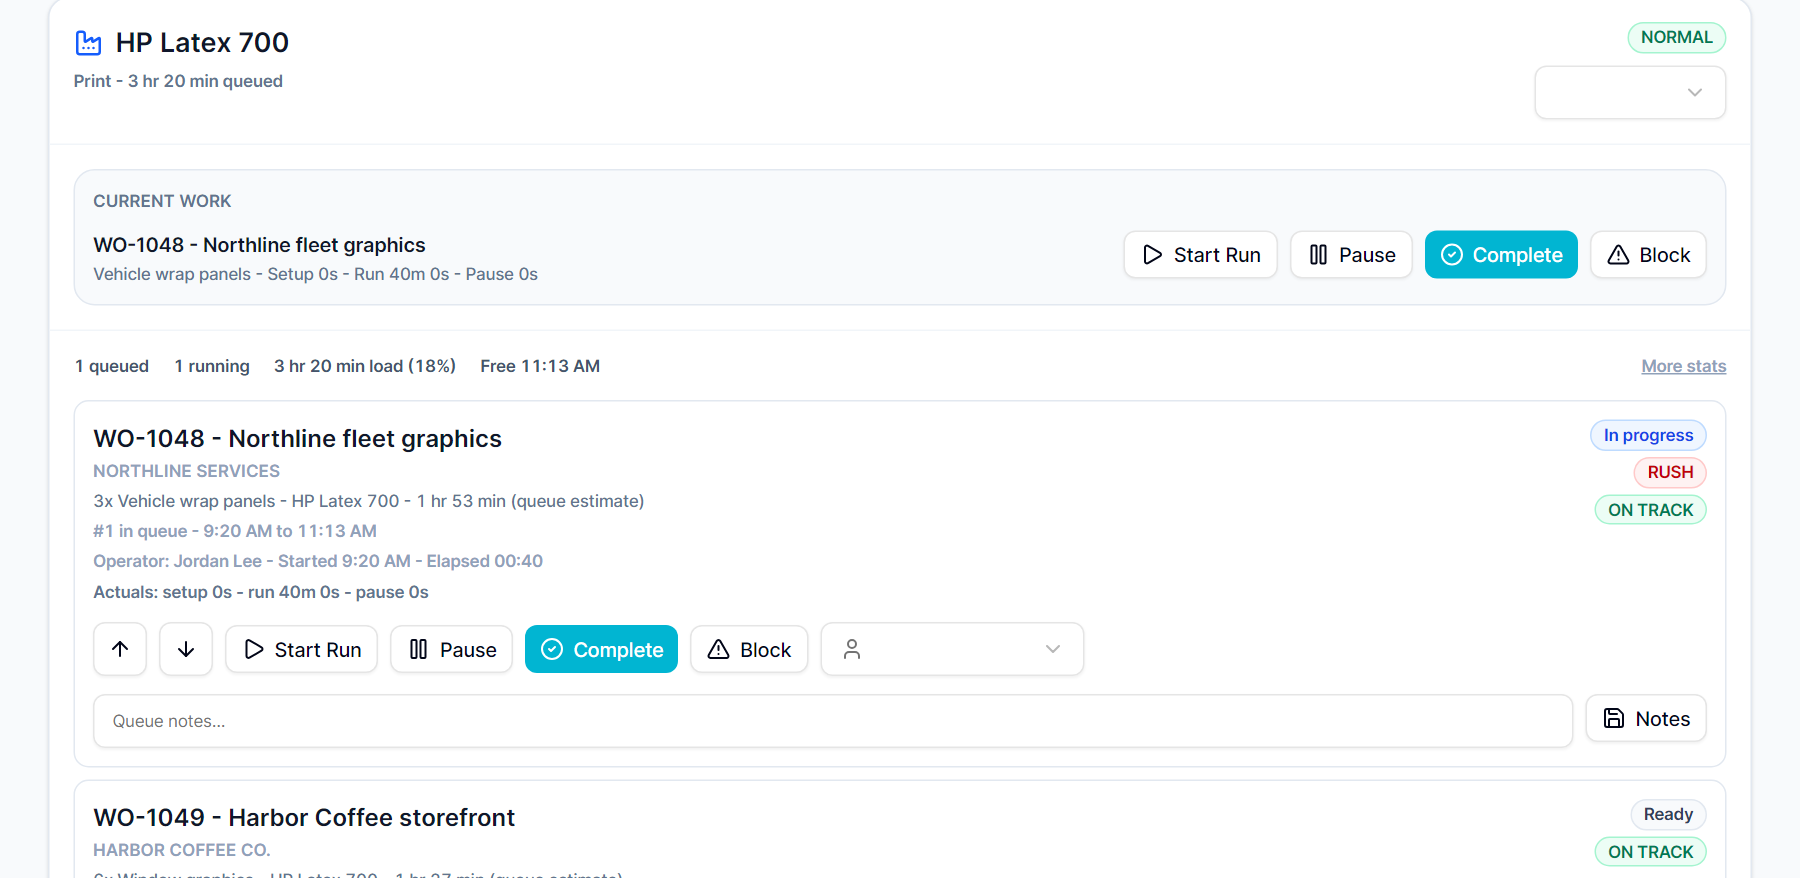Block WO-1048 from the queue card
Image resolution: width=1800 pixels, height=878 pixels.
pyautogui.click(x=749, y=649)
